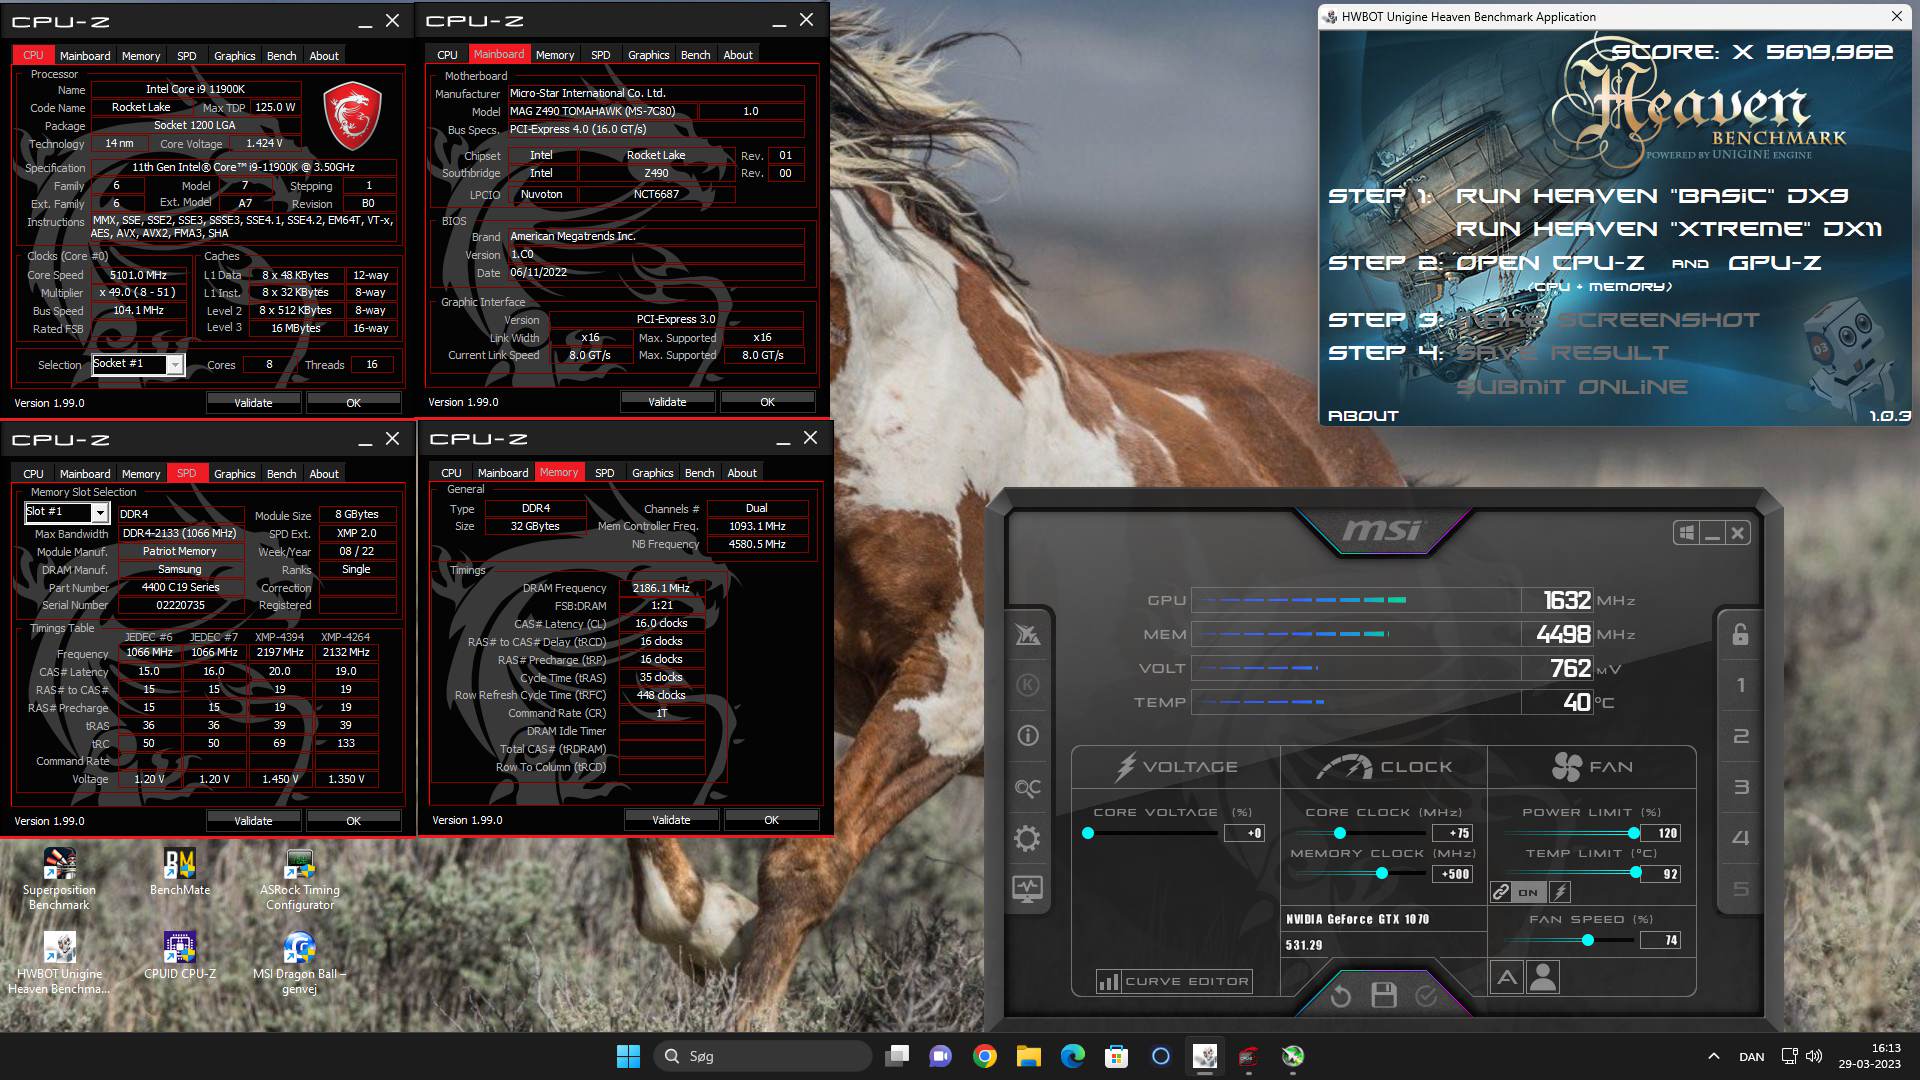Open the ABOUT link in Heaven app
Viewport: 1920px width, 1080px height.
[x=1363, y=416]
